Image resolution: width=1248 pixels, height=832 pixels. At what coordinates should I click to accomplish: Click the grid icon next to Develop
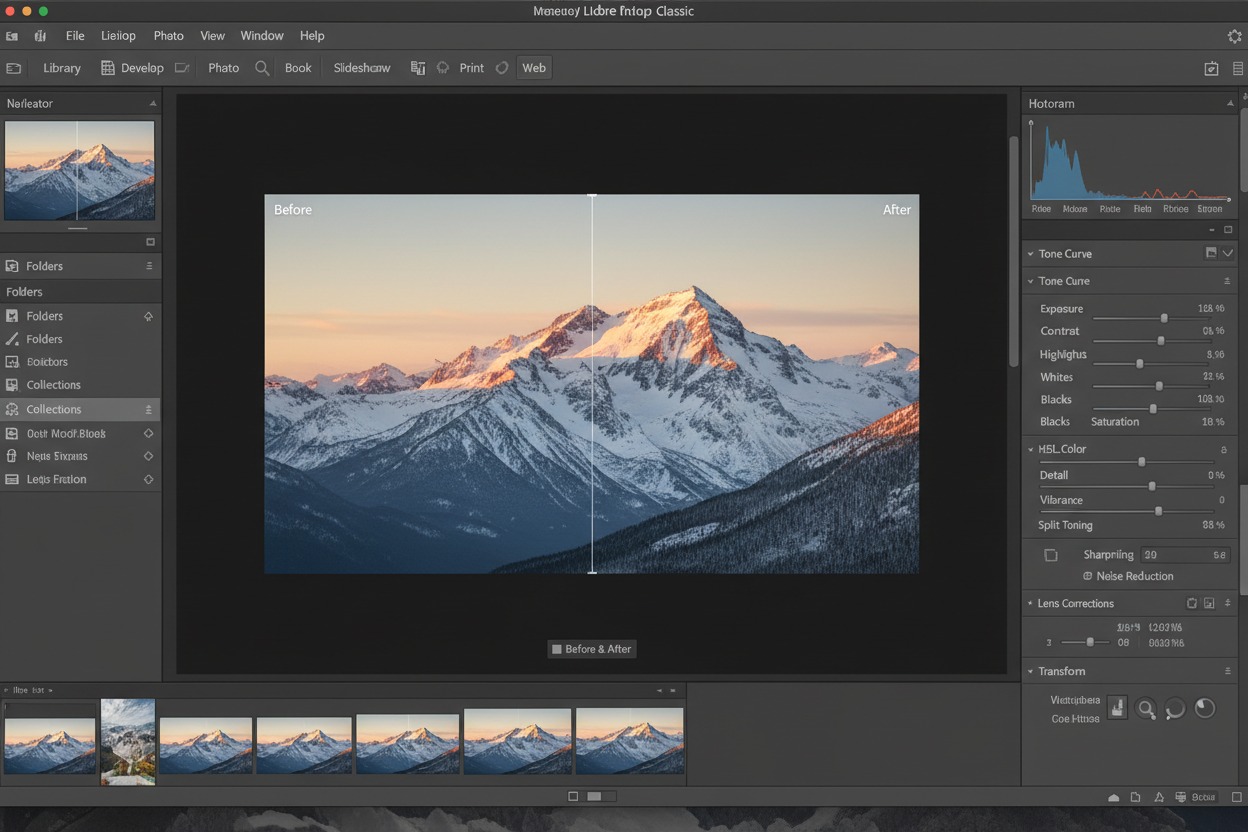point(107,68)
